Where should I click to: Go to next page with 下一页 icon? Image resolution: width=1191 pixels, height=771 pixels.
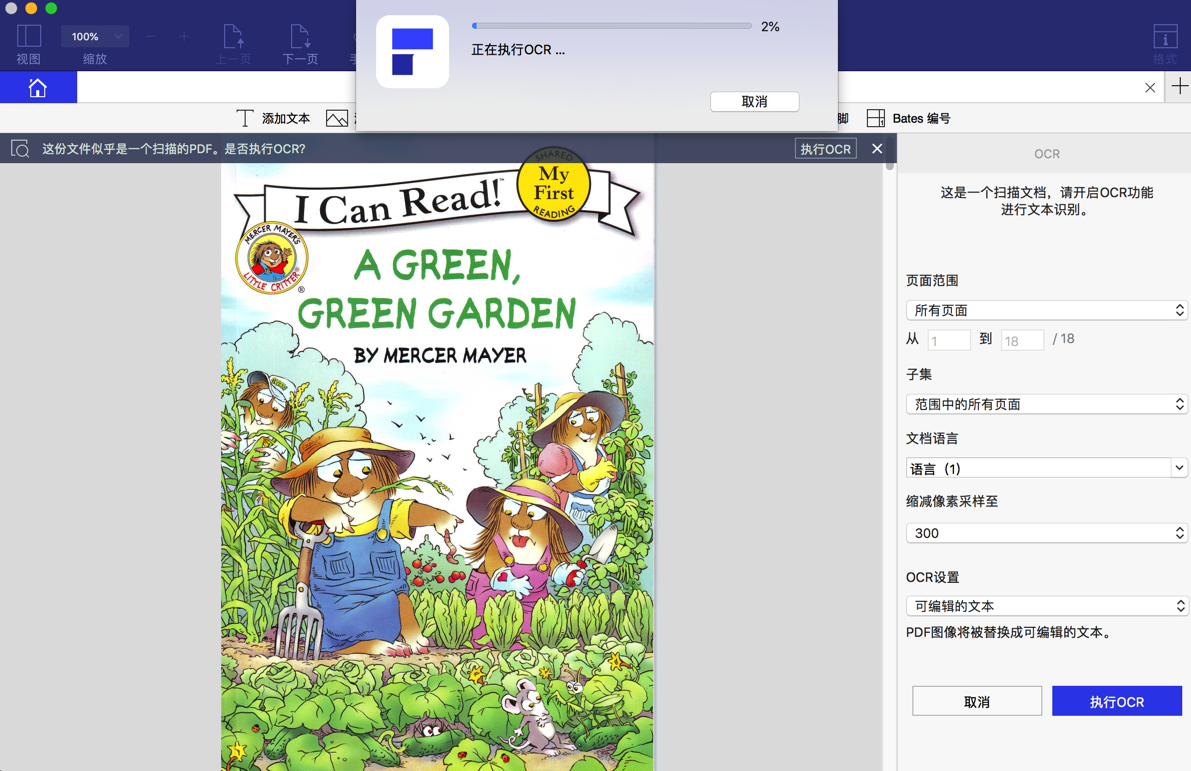[300, 36]
